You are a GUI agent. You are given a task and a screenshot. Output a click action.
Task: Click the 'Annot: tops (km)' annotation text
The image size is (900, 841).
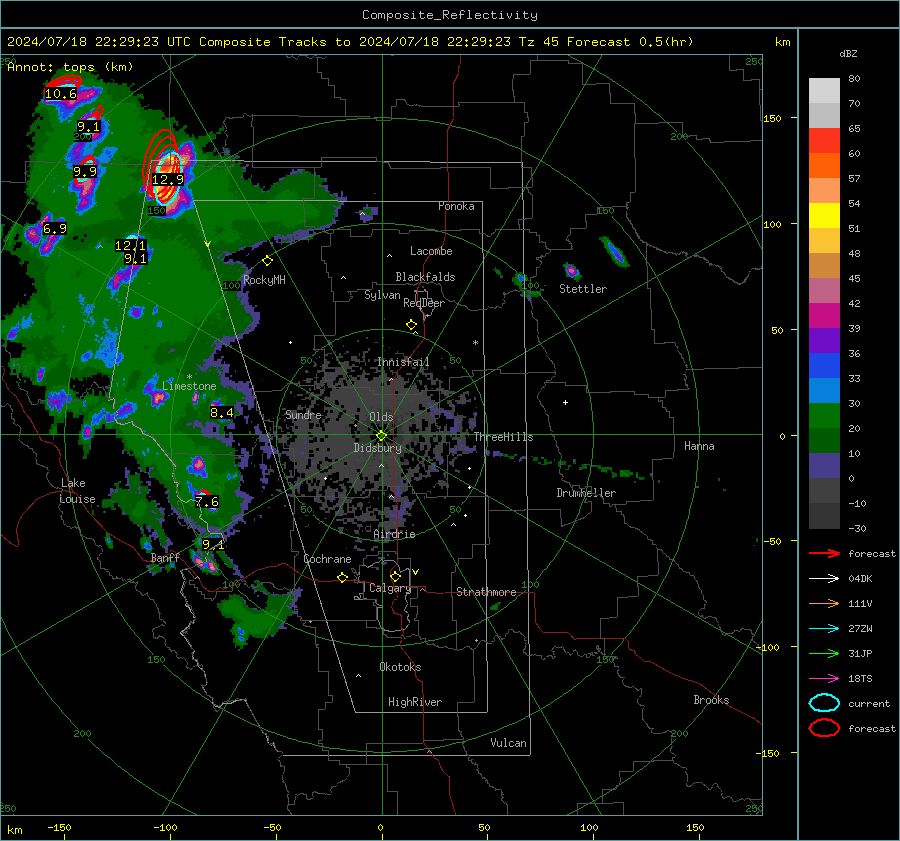[70, 67]
